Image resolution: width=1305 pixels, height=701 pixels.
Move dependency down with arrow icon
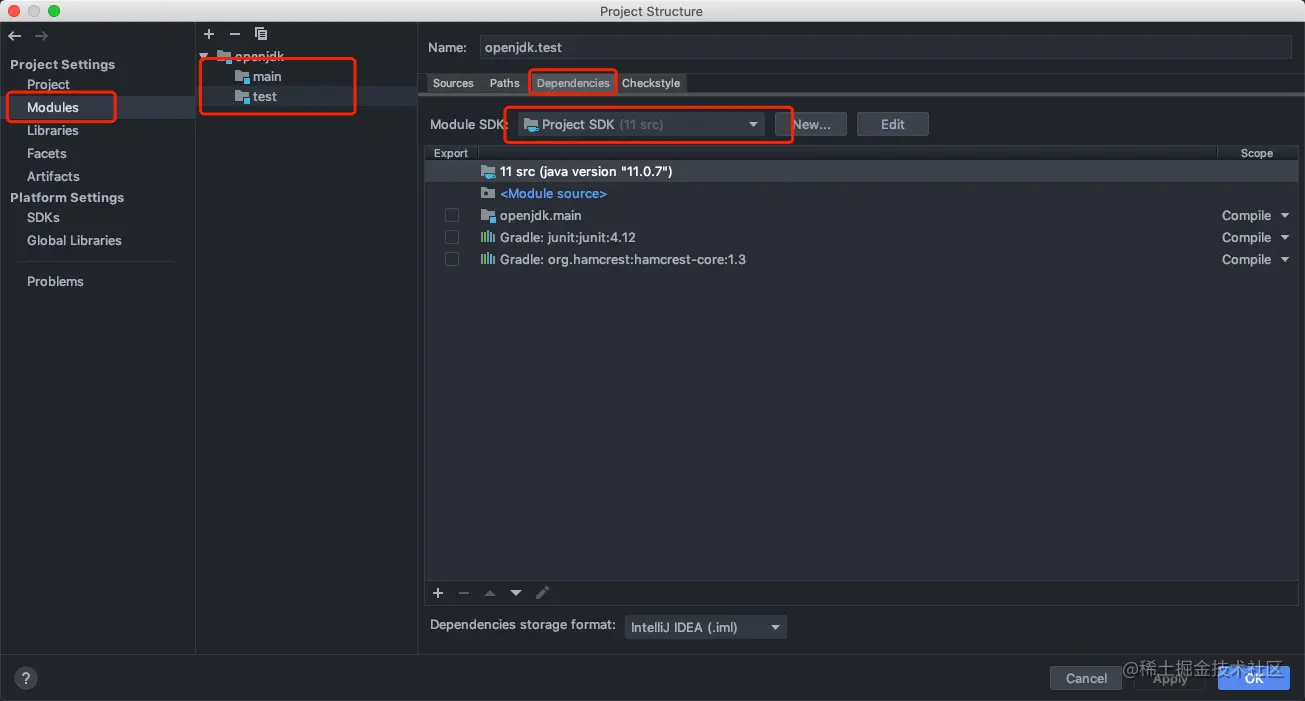[x=516, y=593]
